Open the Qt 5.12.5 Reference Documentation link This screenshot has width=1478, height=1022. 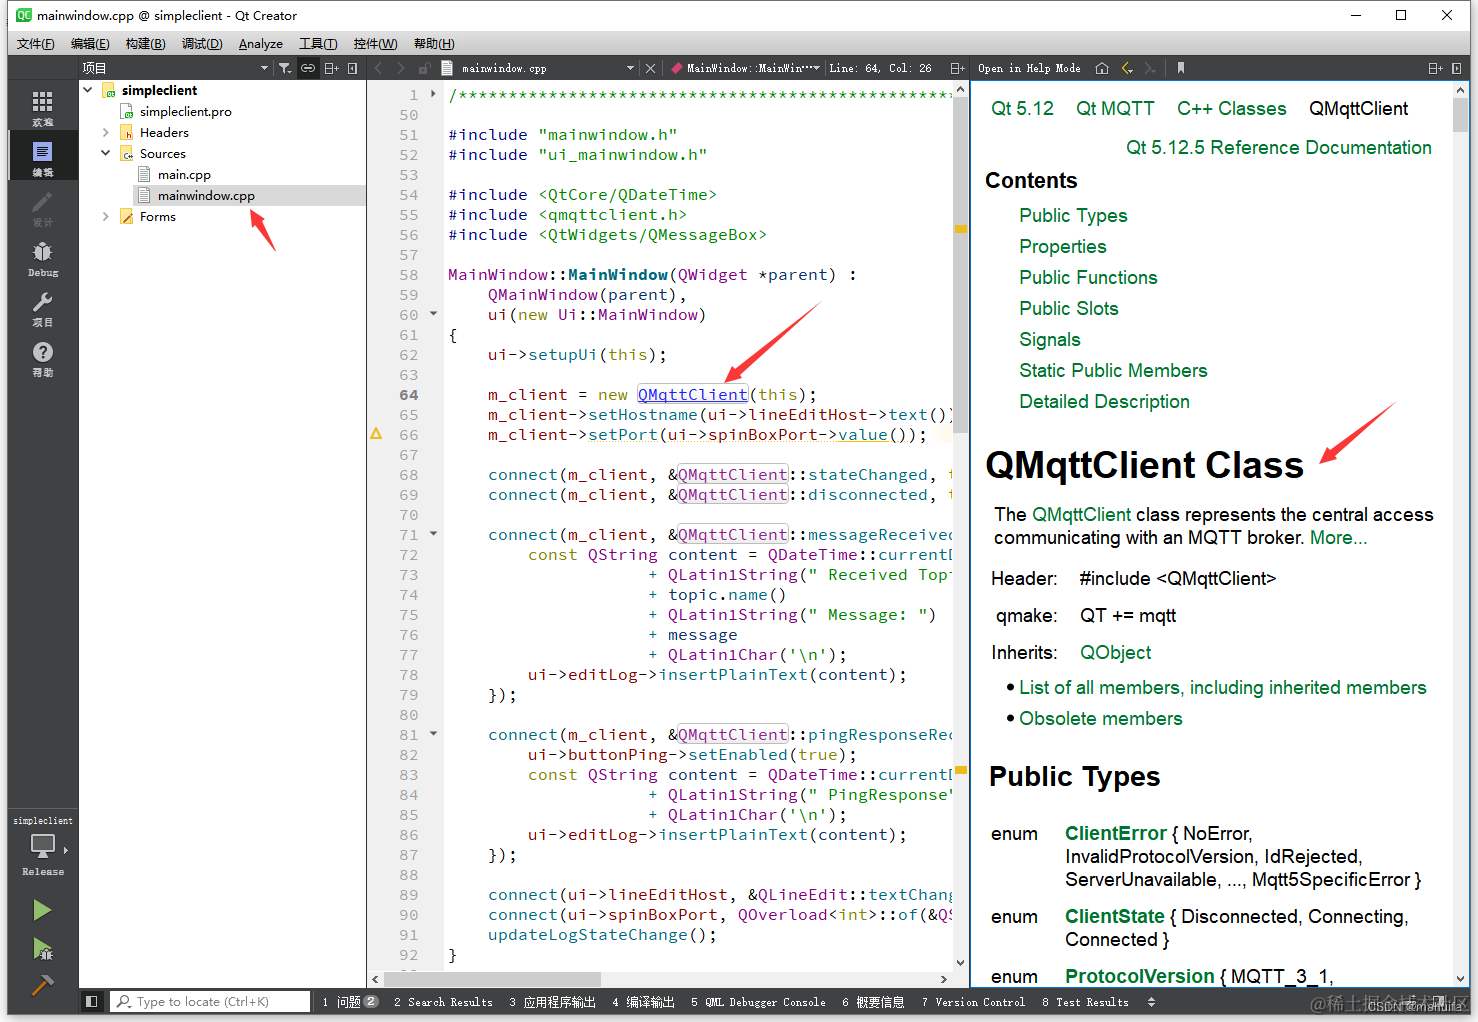(x=1279, y=147)
